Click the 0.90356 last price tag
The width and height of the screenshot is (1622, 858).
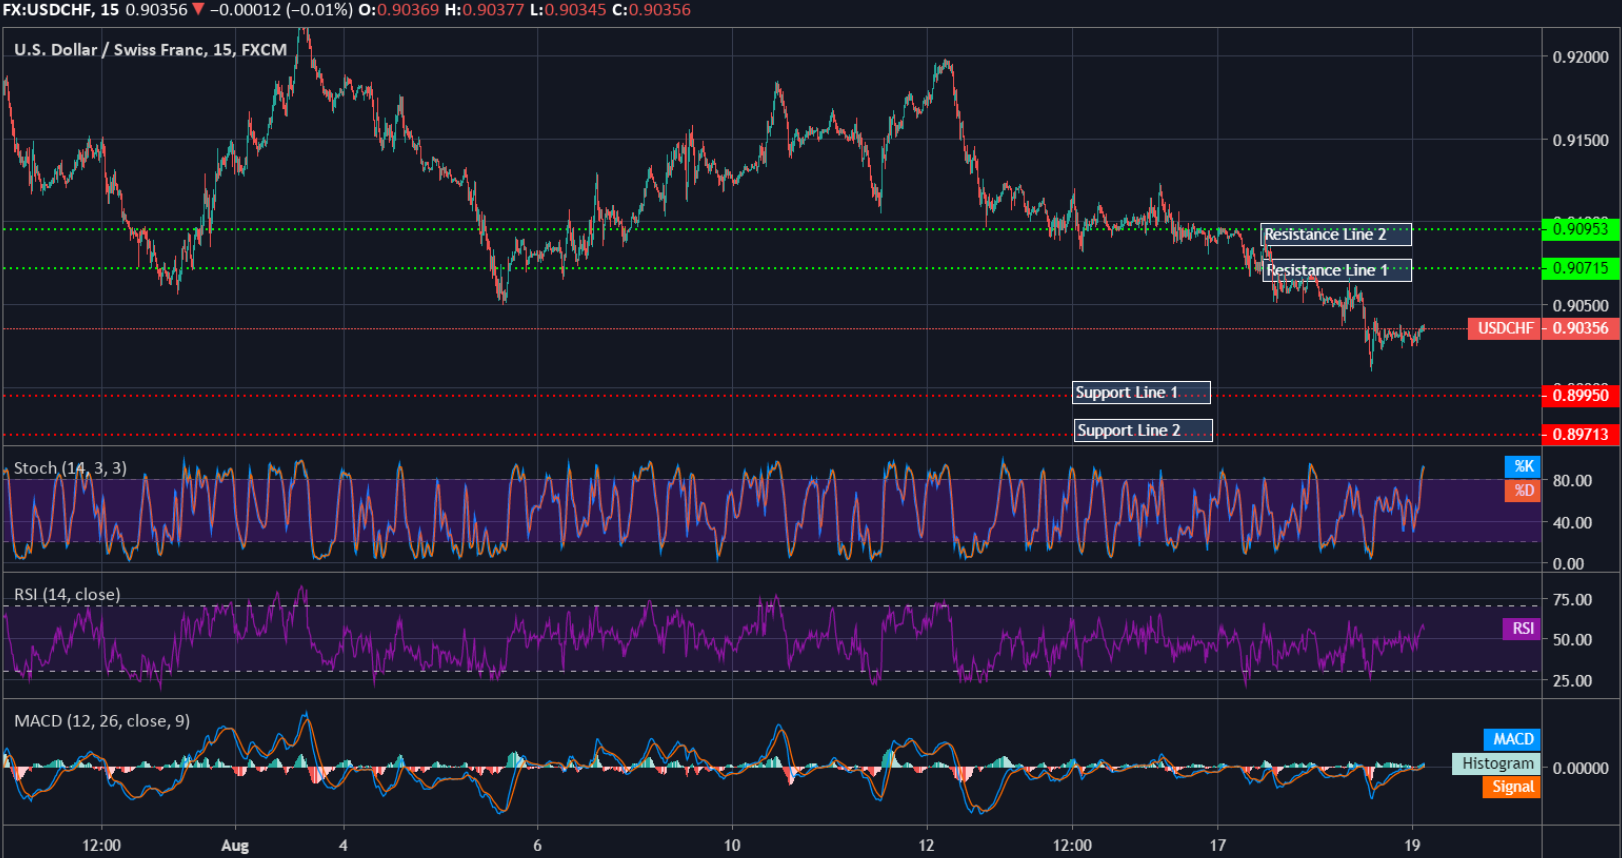click(1580, 328)
